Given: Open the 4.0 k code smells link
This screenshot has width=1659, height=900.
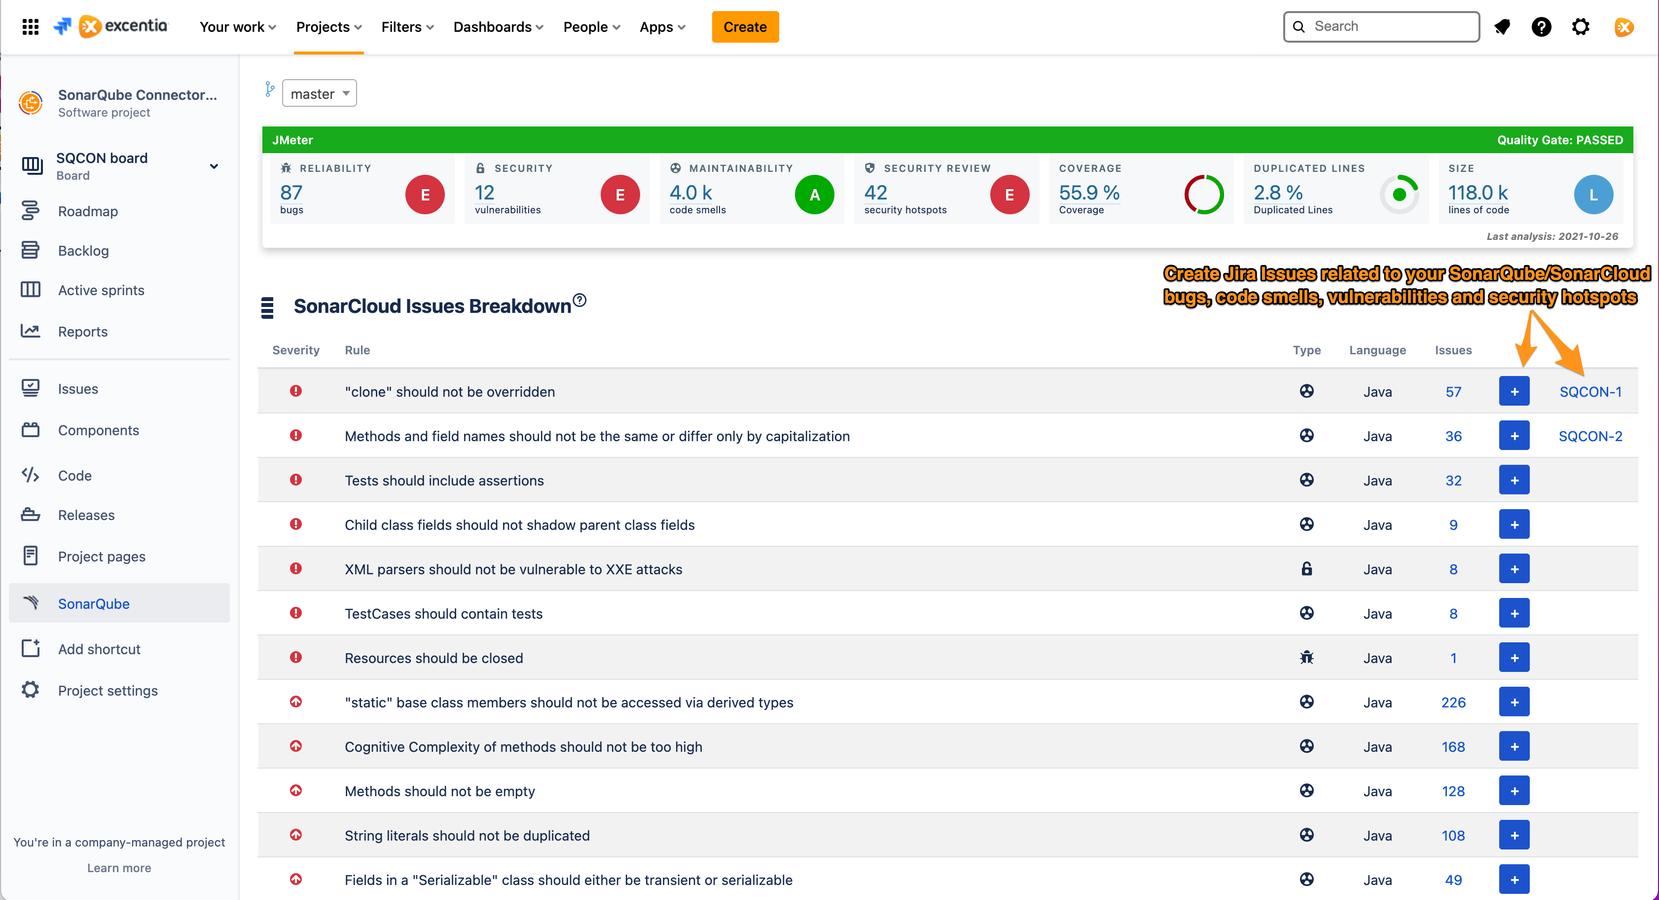Looking at the screenshot, I should click(691, 193).
